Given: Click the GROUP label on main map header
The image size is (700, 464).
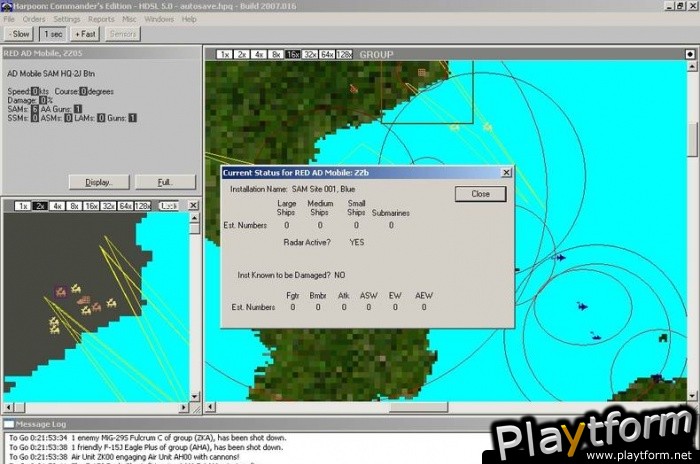Looking at the screenshot, I should click(x=376, y=54).
